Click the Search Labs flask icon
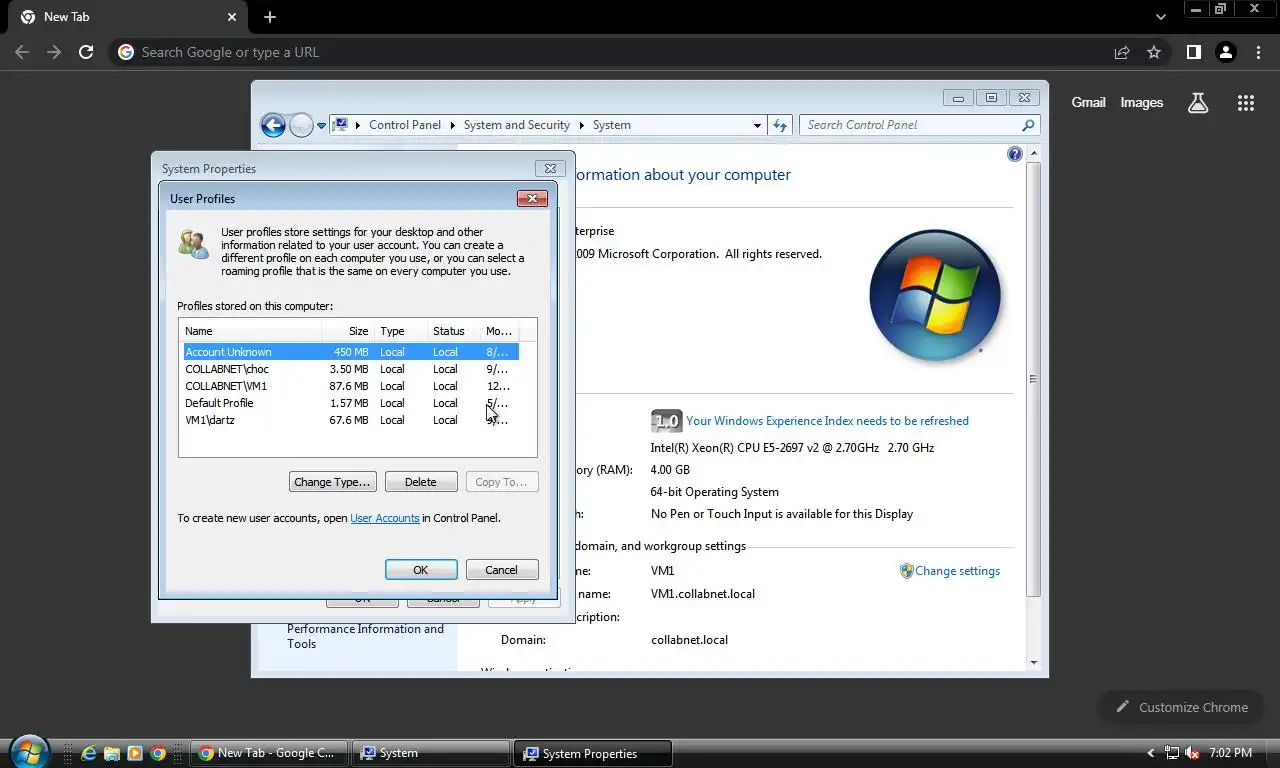The image size is (1280, 768). pyautogui.click(x=1197, y=102)
